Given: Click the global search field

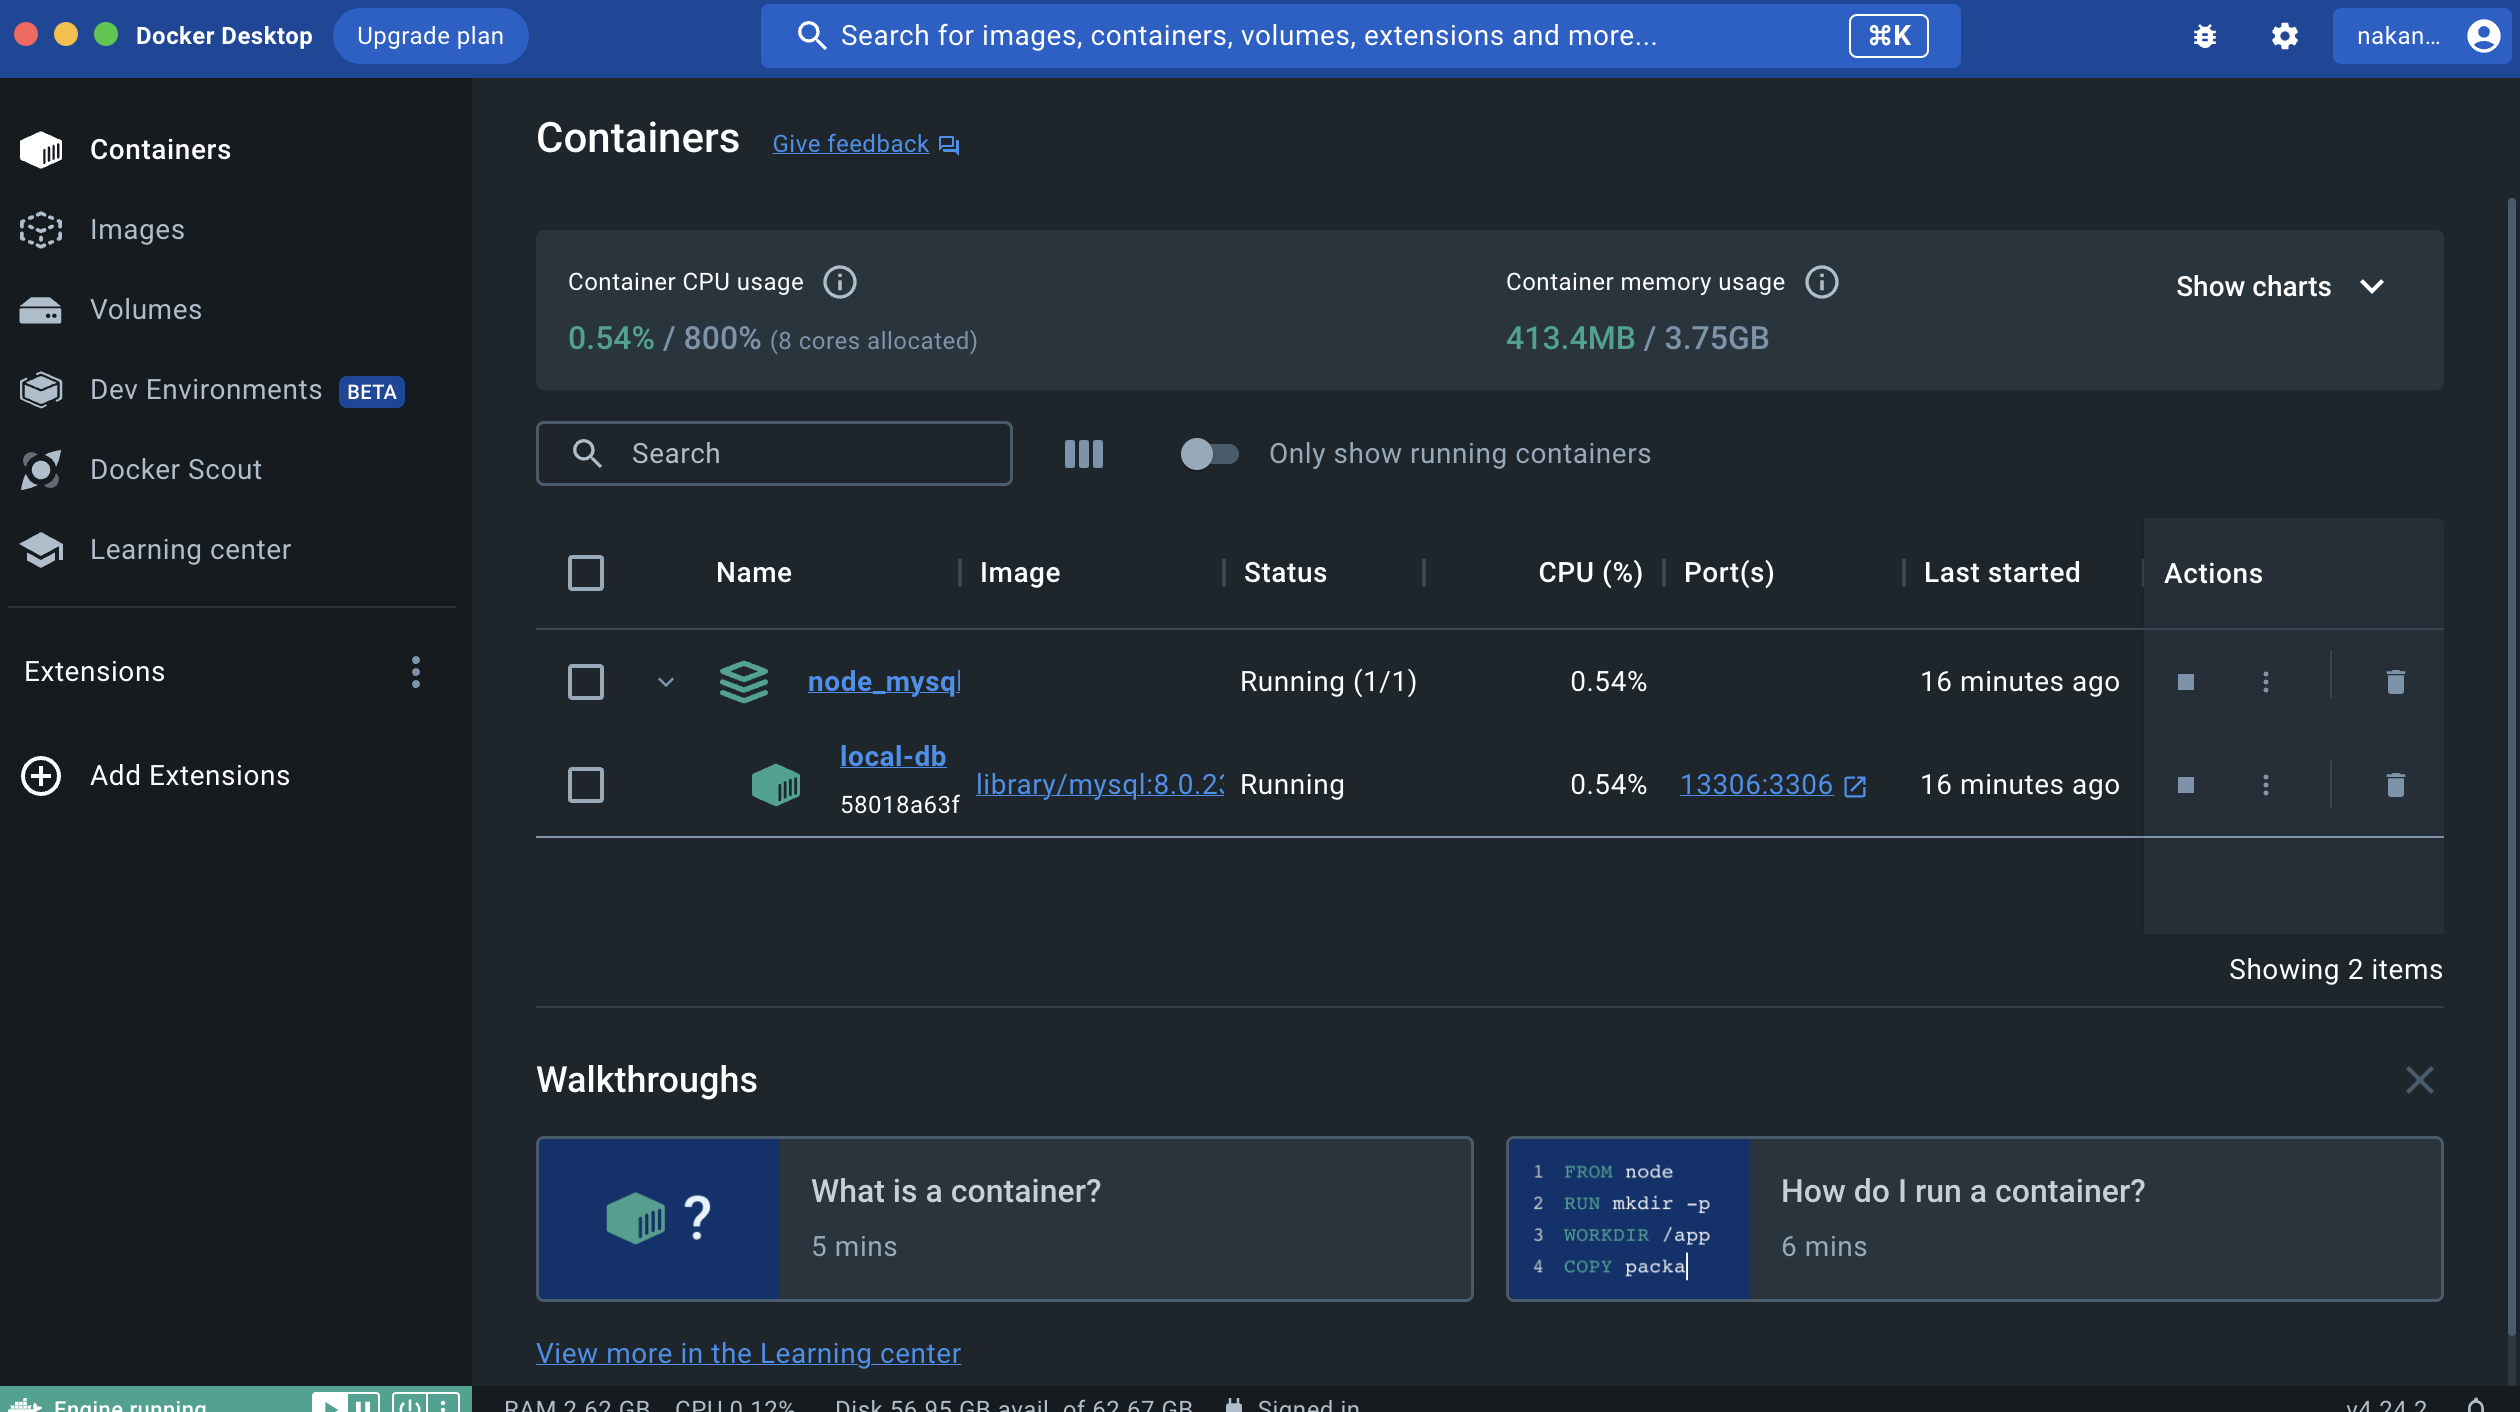Looking at the screenshot, I should pyautogui.click(x=1360, y=36).
